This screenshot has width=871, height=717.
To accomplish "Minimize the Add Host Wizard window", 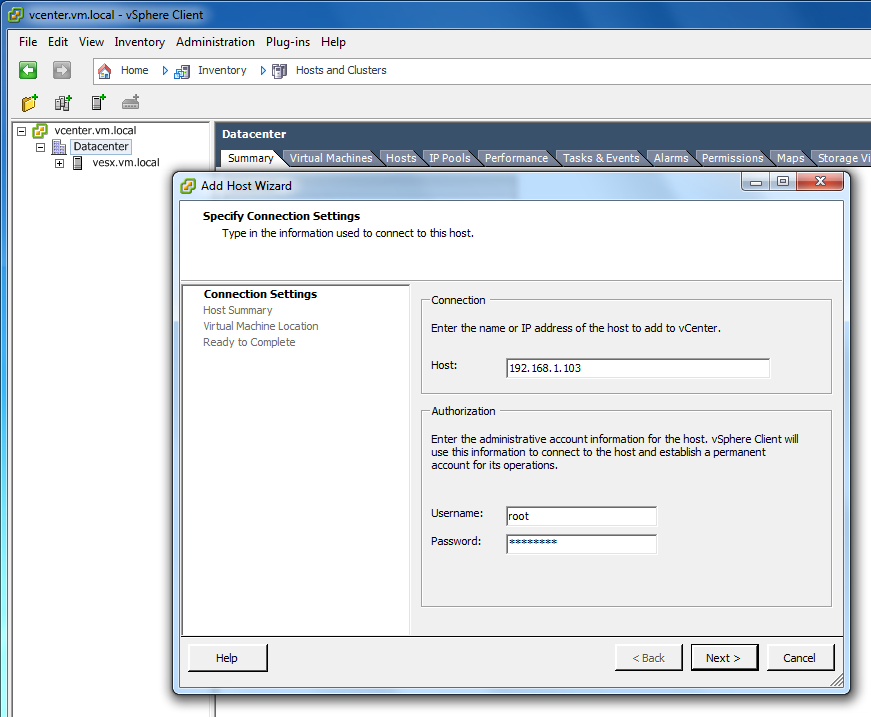I will pos(756,182).
